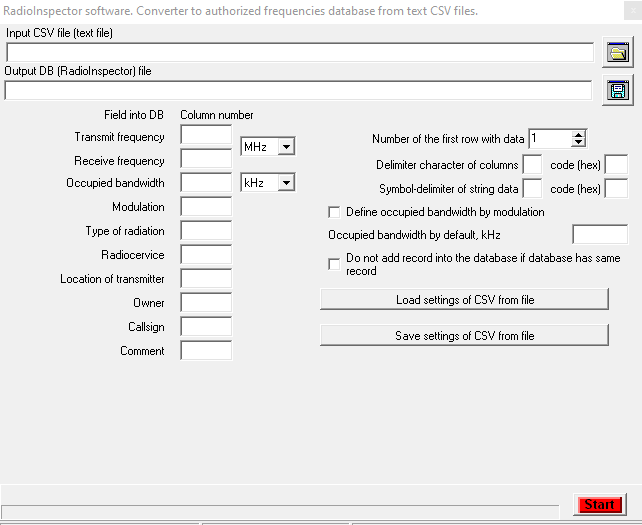The height and width of the screenshot is (525, 642).
Task: Open the kHz bandwidth unit dropdown
Action: pyautogui.click(x=286, y=182)
